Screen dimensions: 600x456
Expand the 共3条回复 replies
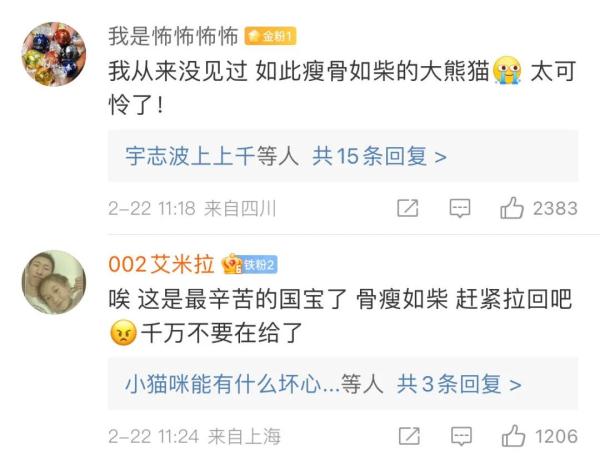(x=459, y=384)
